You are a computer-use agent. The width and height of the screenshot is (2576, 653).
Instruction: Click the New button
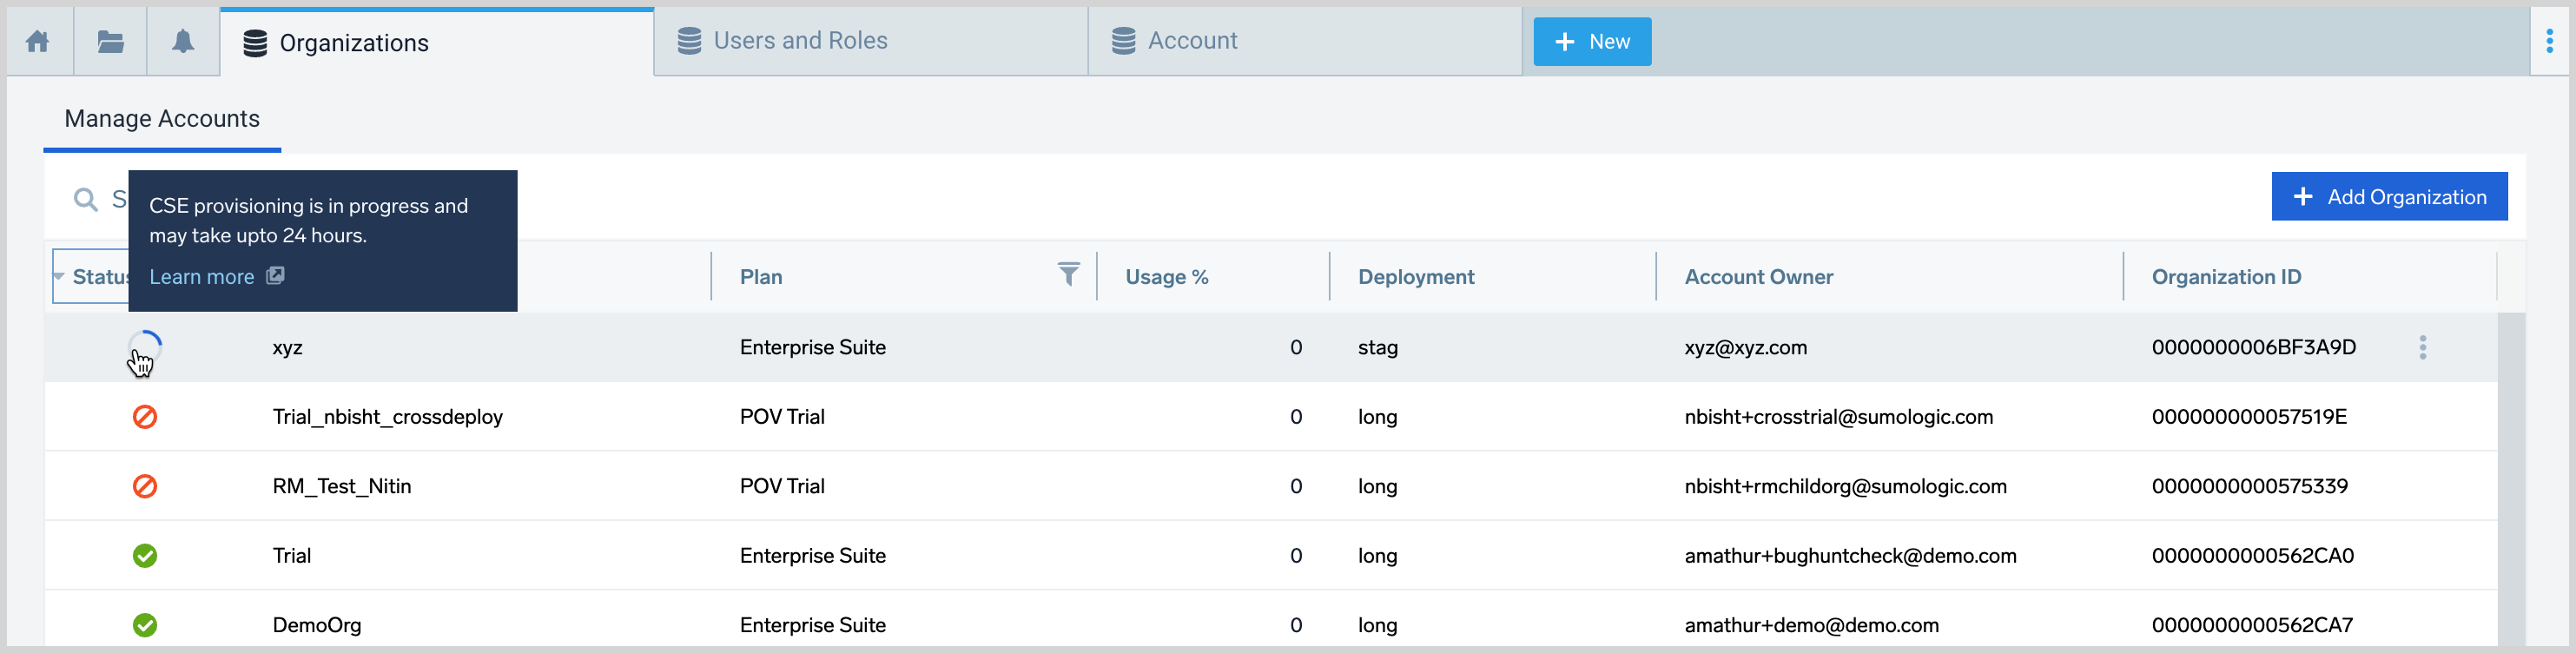click(x=1591, y=42)
